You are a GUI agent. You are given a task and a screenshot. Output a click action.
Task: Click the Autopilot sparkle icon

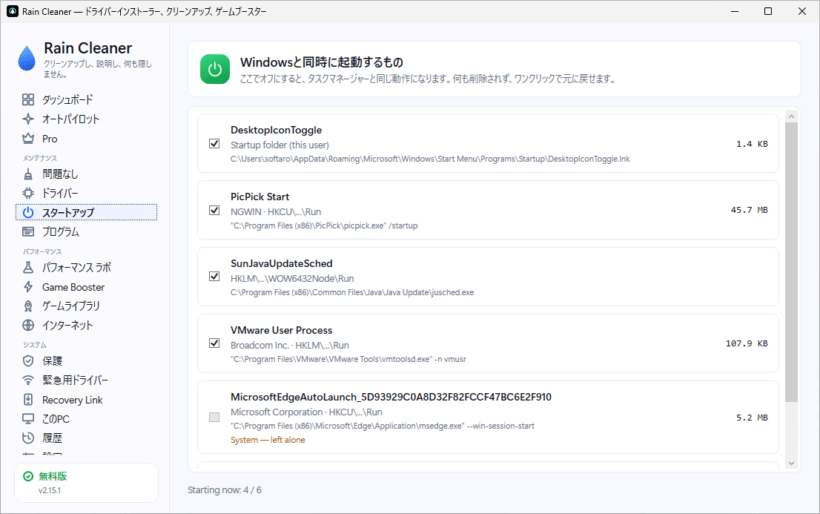click(x=28, y=119)
